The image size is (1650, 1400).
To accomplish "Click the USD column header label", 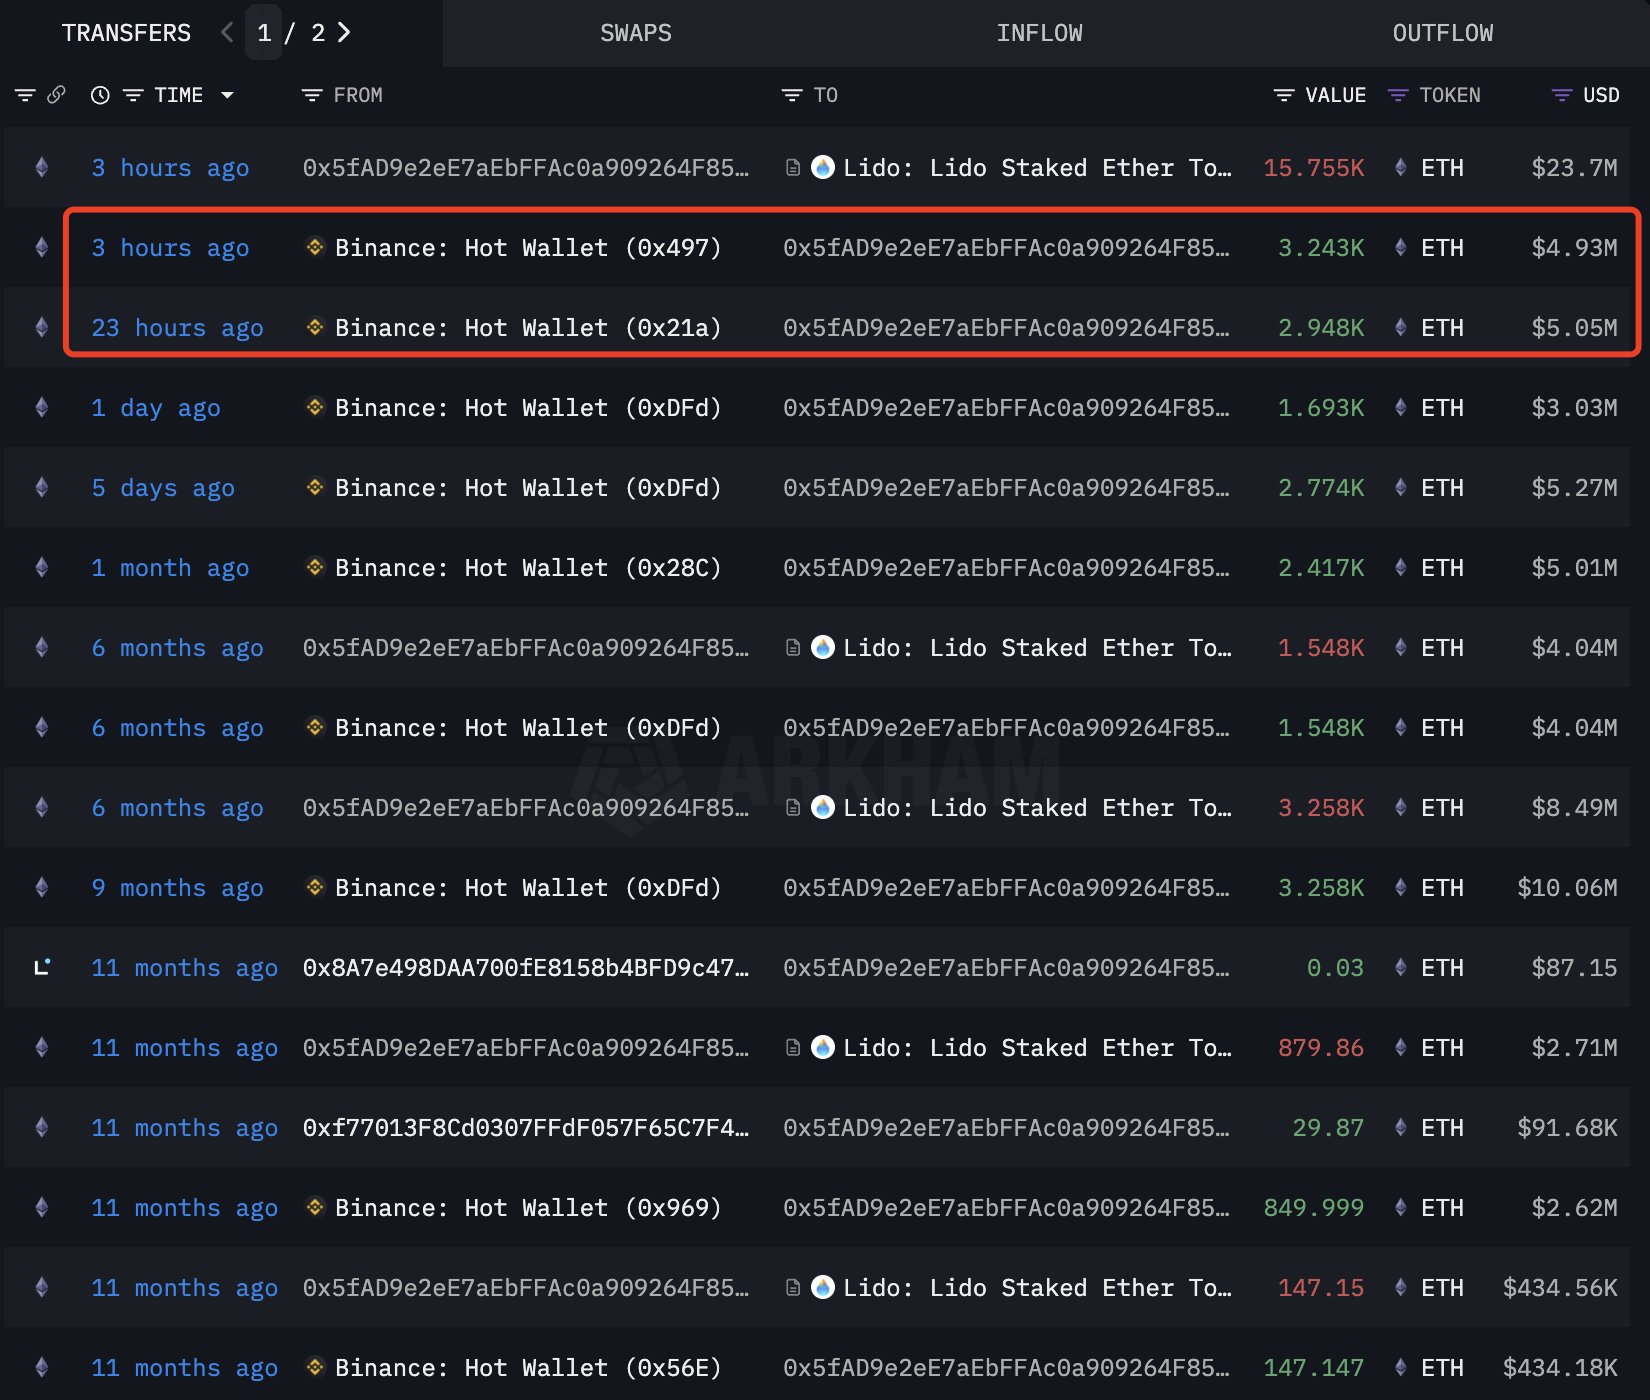I will tap(1601, 95).
